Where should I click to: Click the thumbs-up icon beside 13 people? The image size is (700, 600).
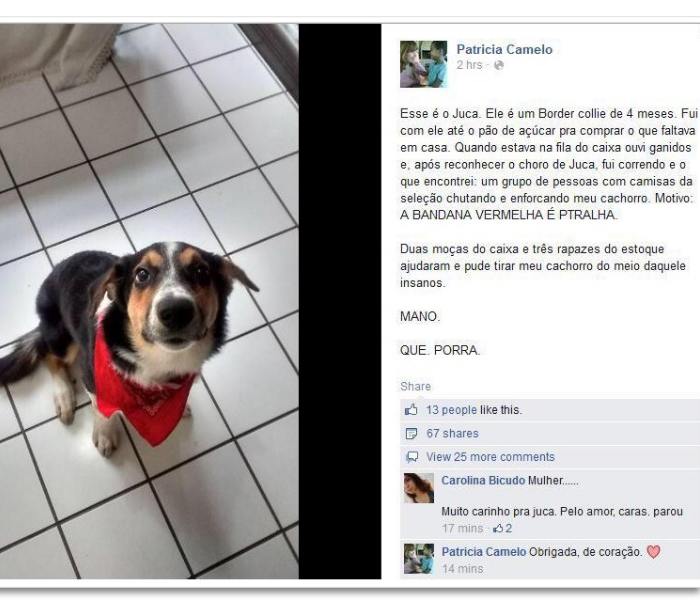(411, 409)
